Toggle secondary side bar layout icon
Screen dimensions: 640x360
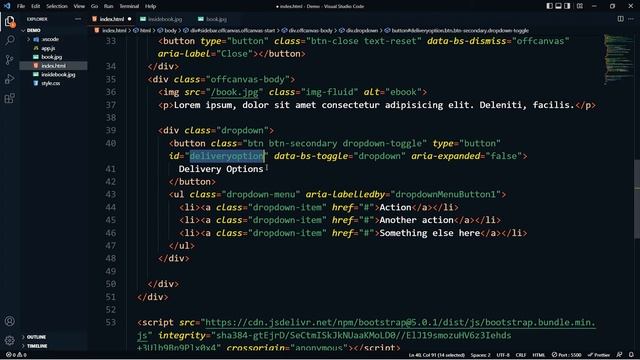[x=567, y=6]
